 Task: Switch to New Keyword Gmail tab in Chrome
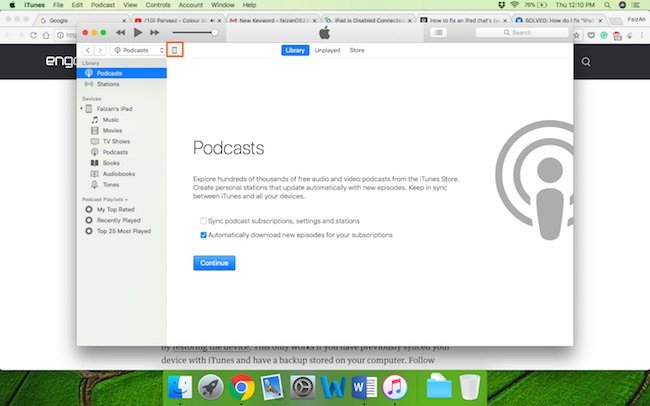pos(273,20)
